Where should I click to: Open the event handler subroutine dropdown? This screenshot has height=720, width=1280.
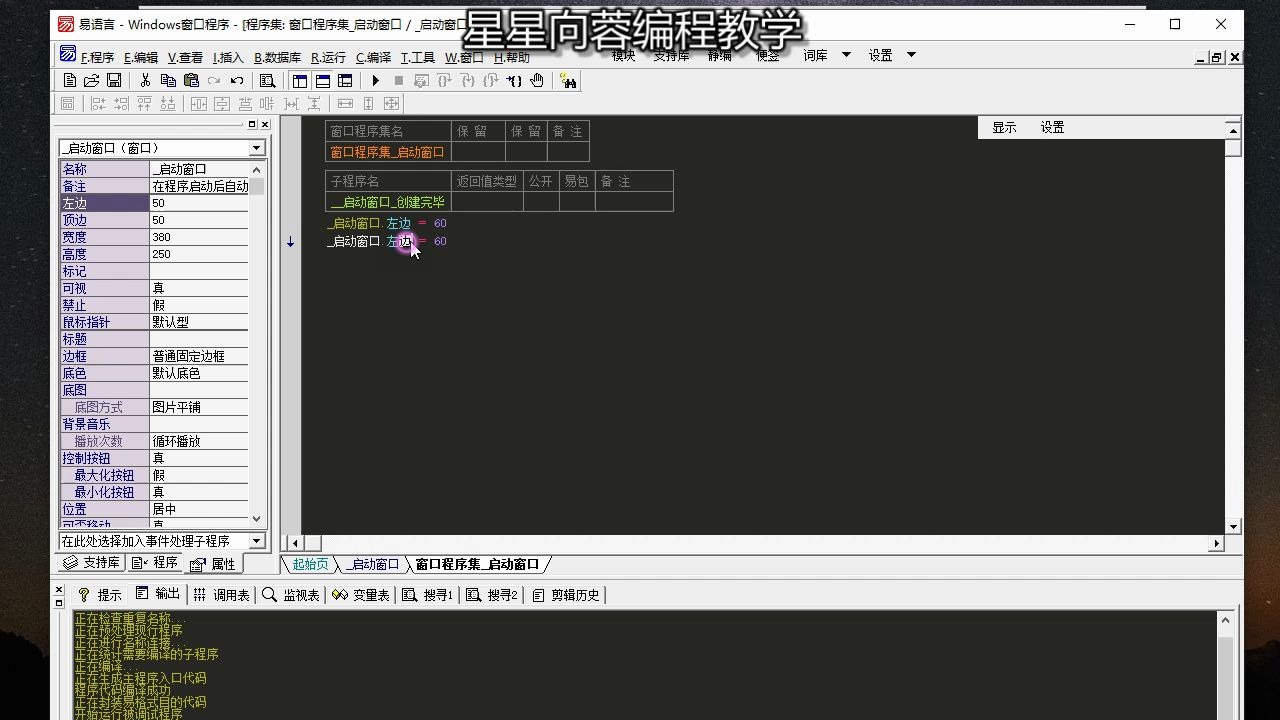[x=257, y=540]
